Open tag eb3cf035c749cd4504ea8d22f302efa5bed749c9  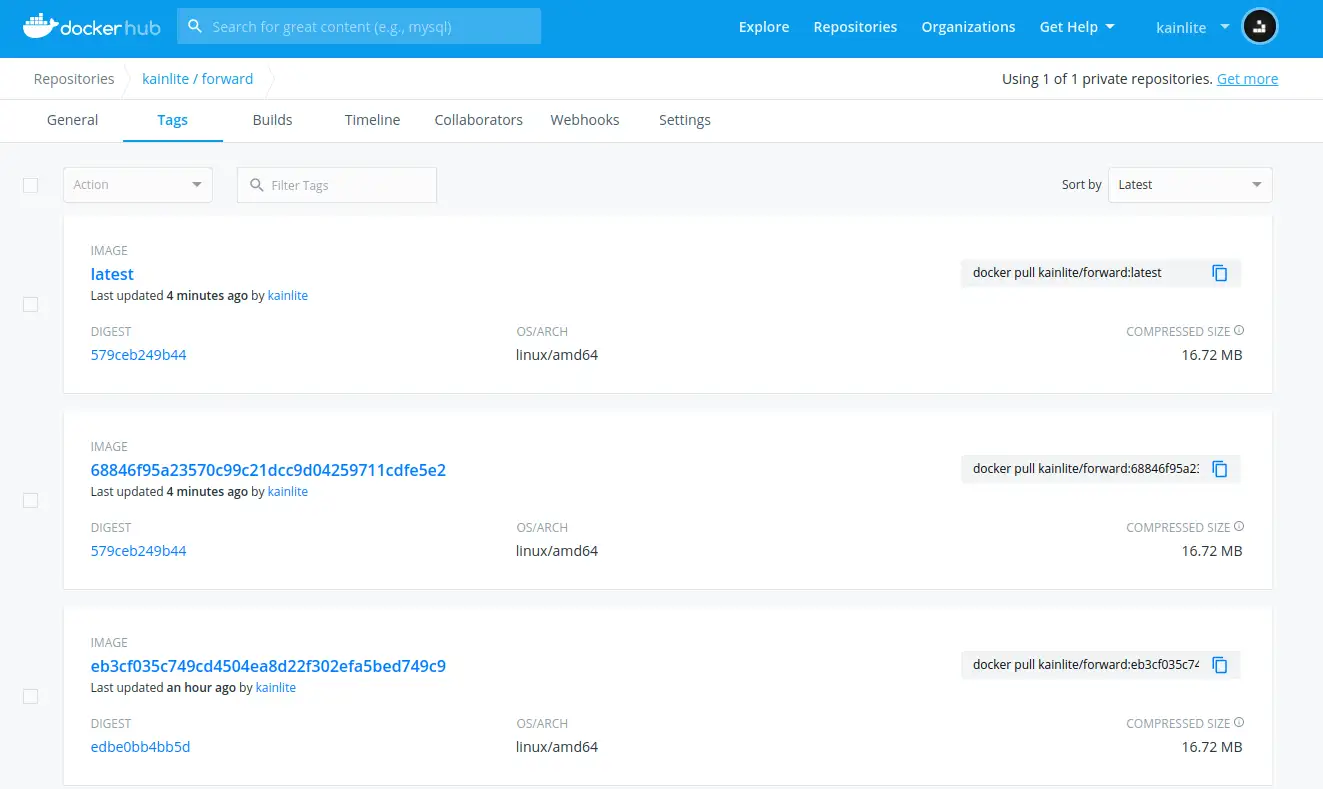[268, 666]
